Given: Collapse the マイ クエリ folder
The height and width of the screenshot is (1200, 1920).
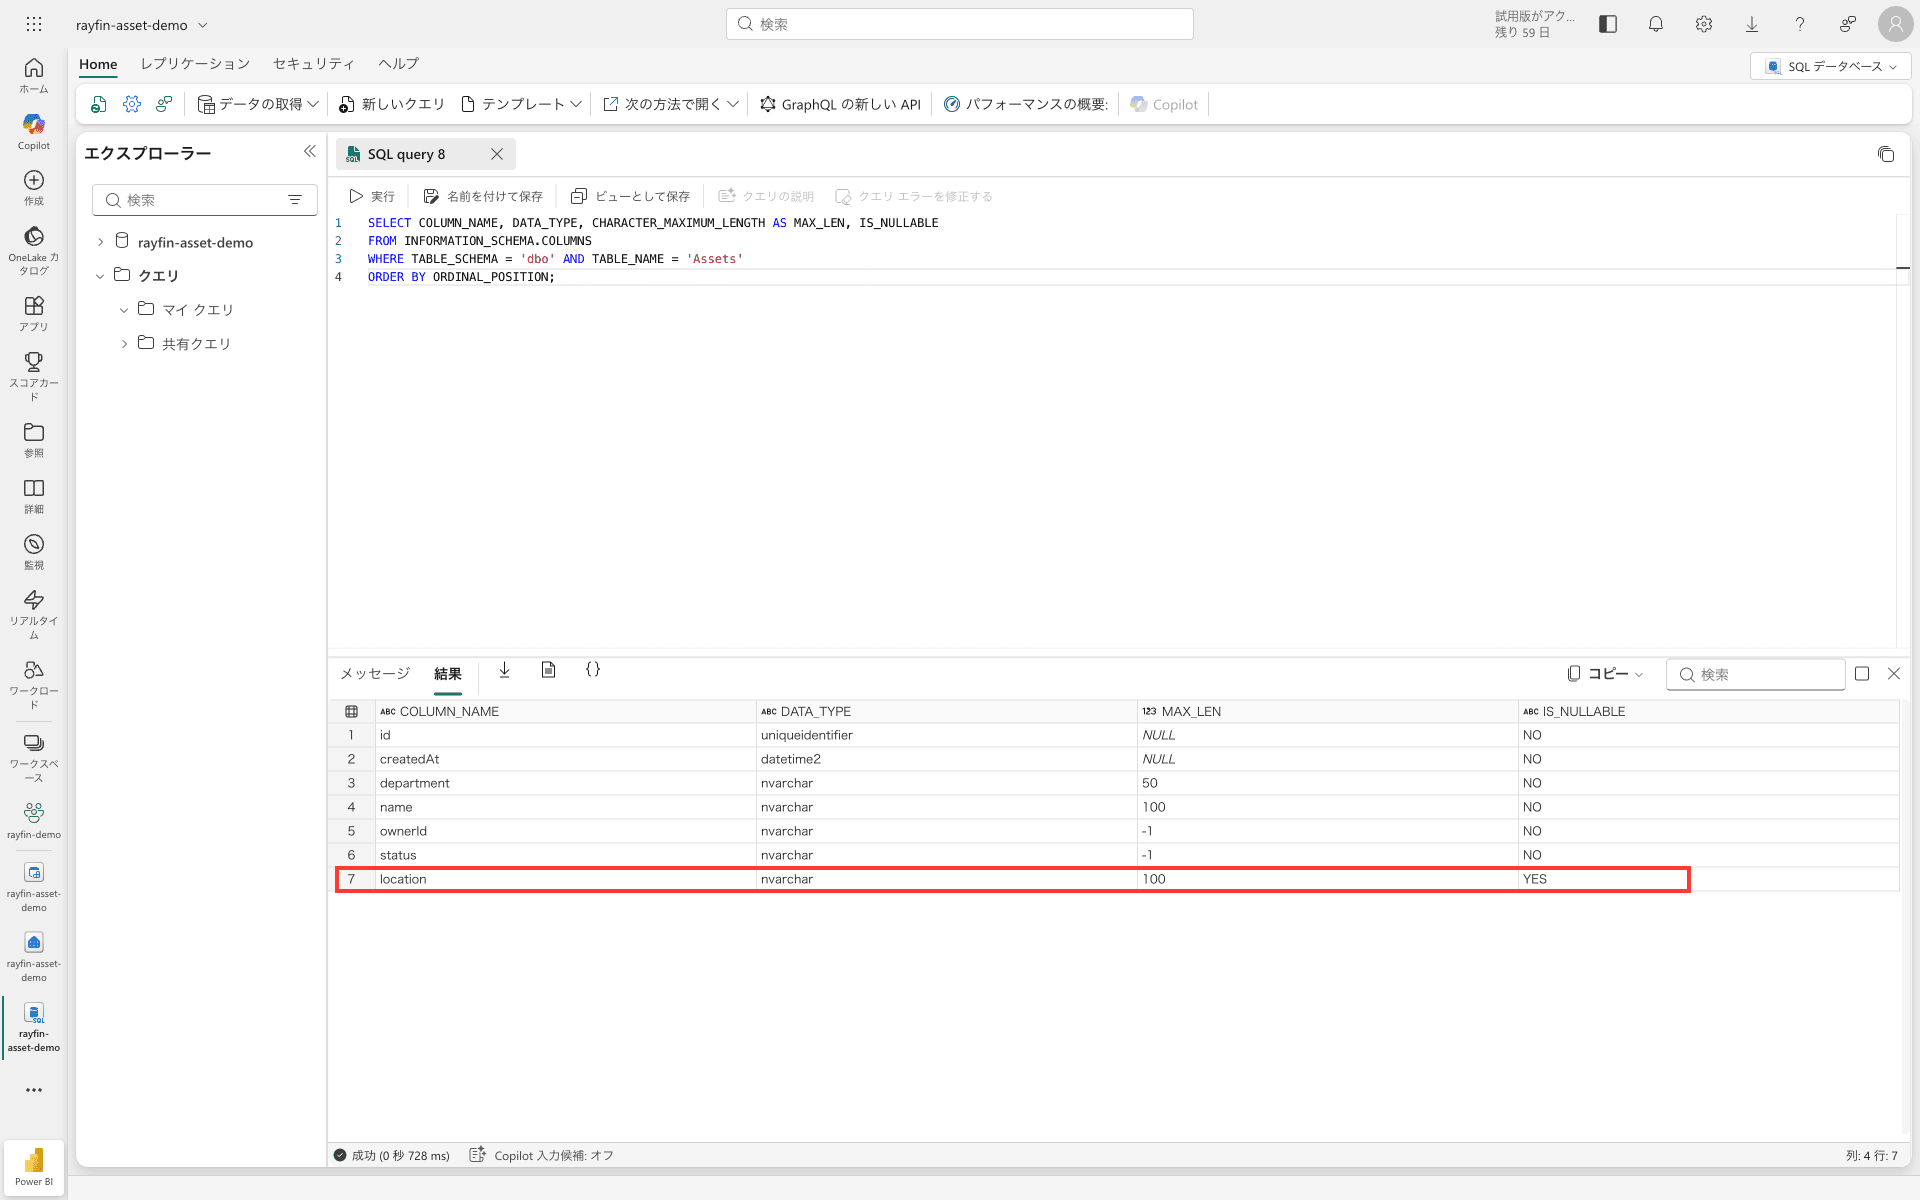Looking at the screenshot, I should tap(124, 310).
